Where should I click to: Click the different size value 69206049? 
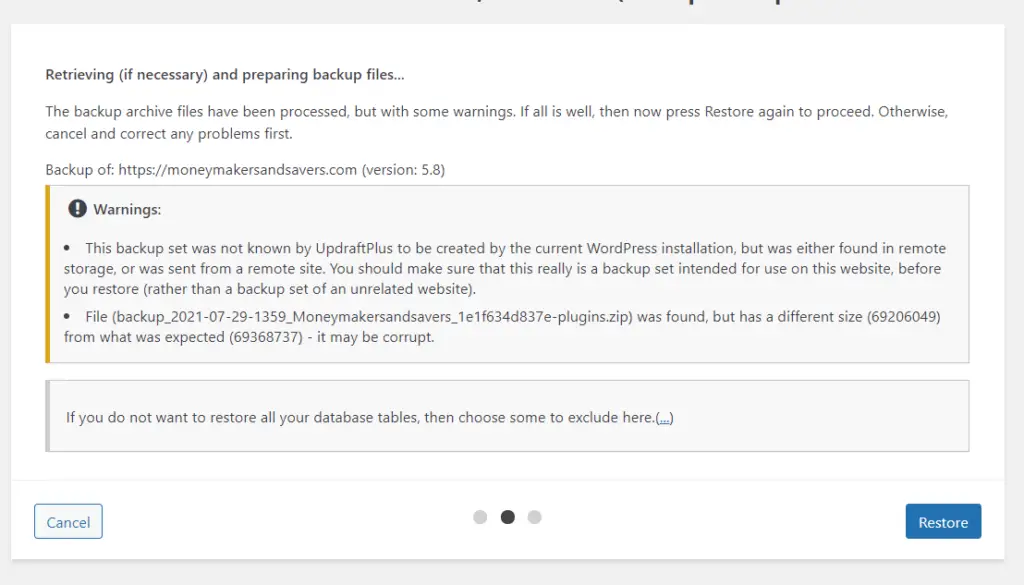coord(904,317)
